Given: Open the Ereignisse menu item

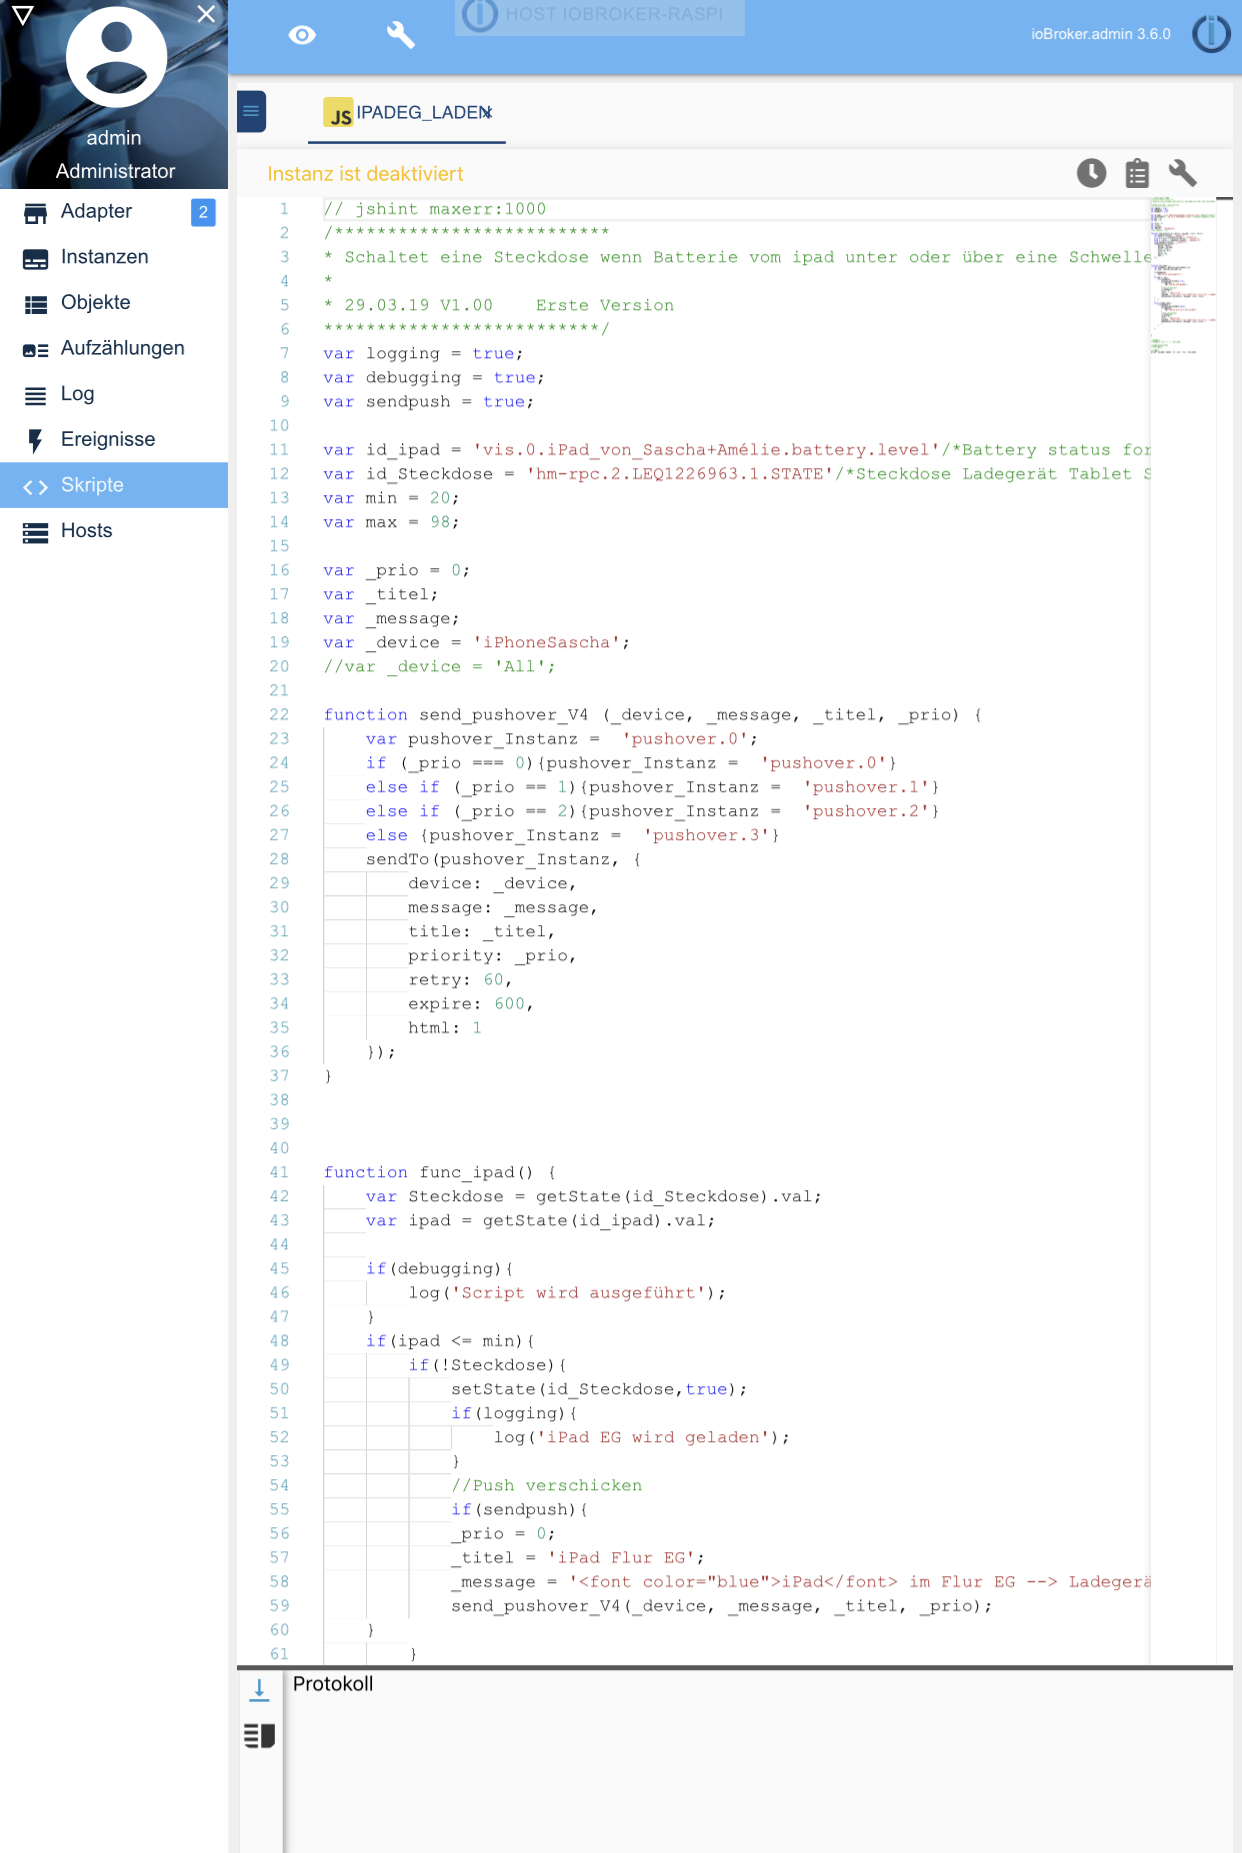Looking at the screenshot, I should 114,439.
